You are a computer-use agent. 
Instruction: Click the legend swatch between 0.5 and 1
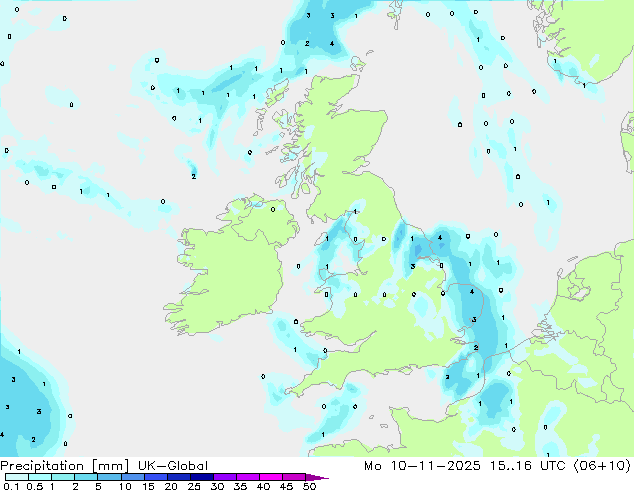40,477
